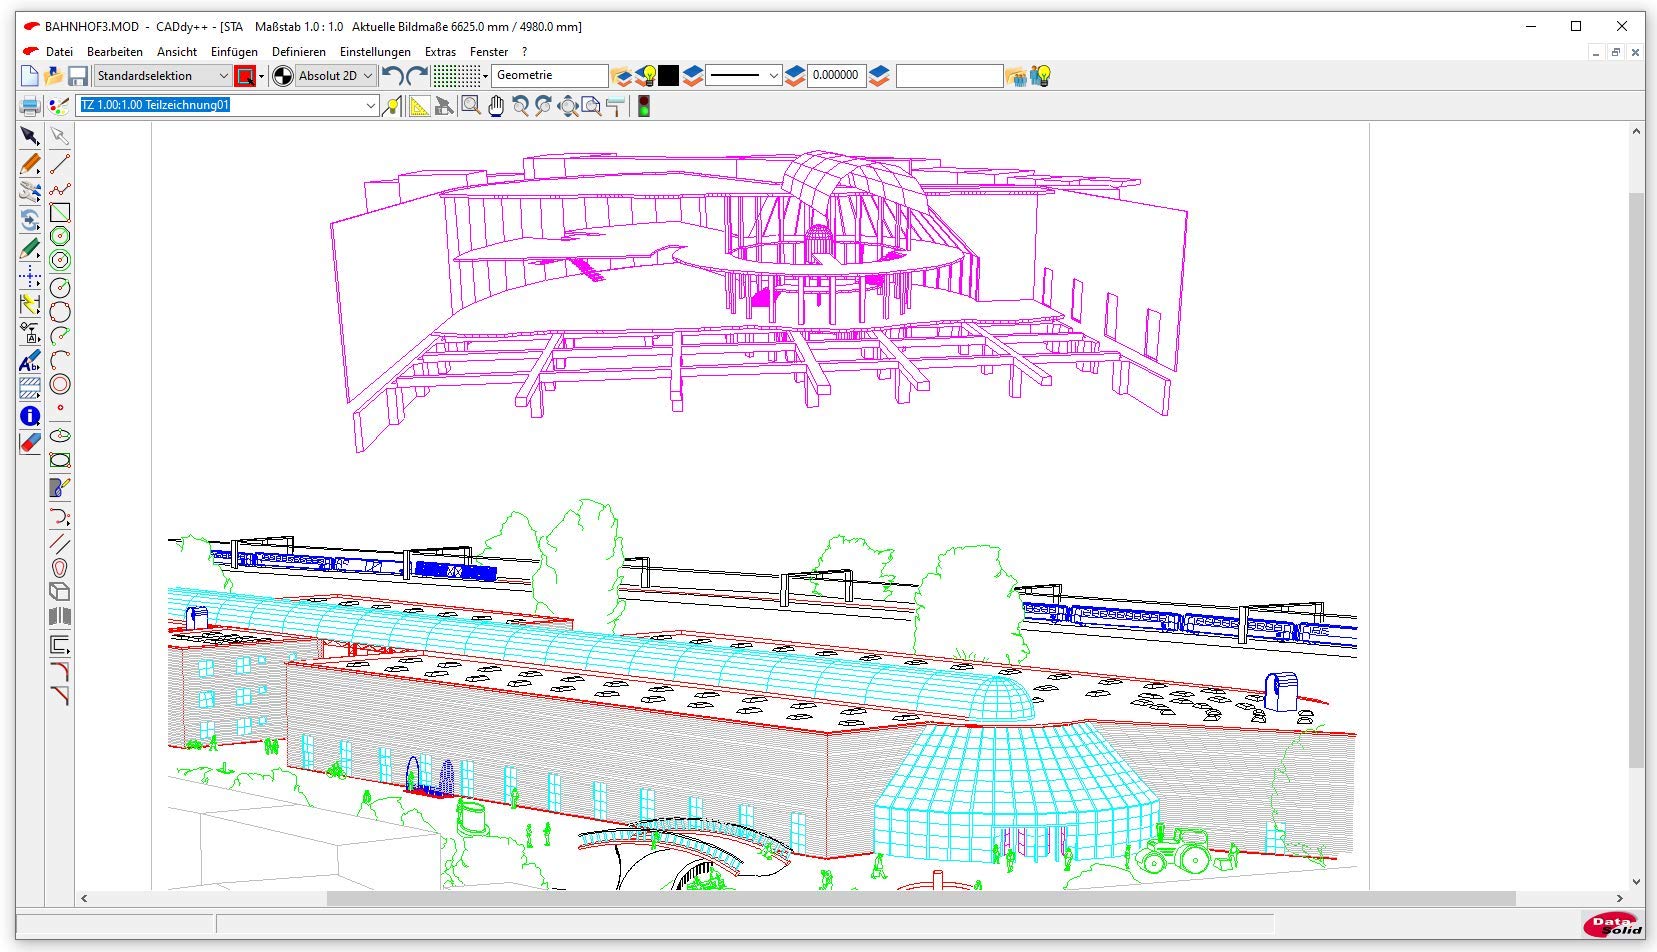Toggle the dotted grid display button
The height and width of the screenshot is (952, 1657).
pos(456,76)
